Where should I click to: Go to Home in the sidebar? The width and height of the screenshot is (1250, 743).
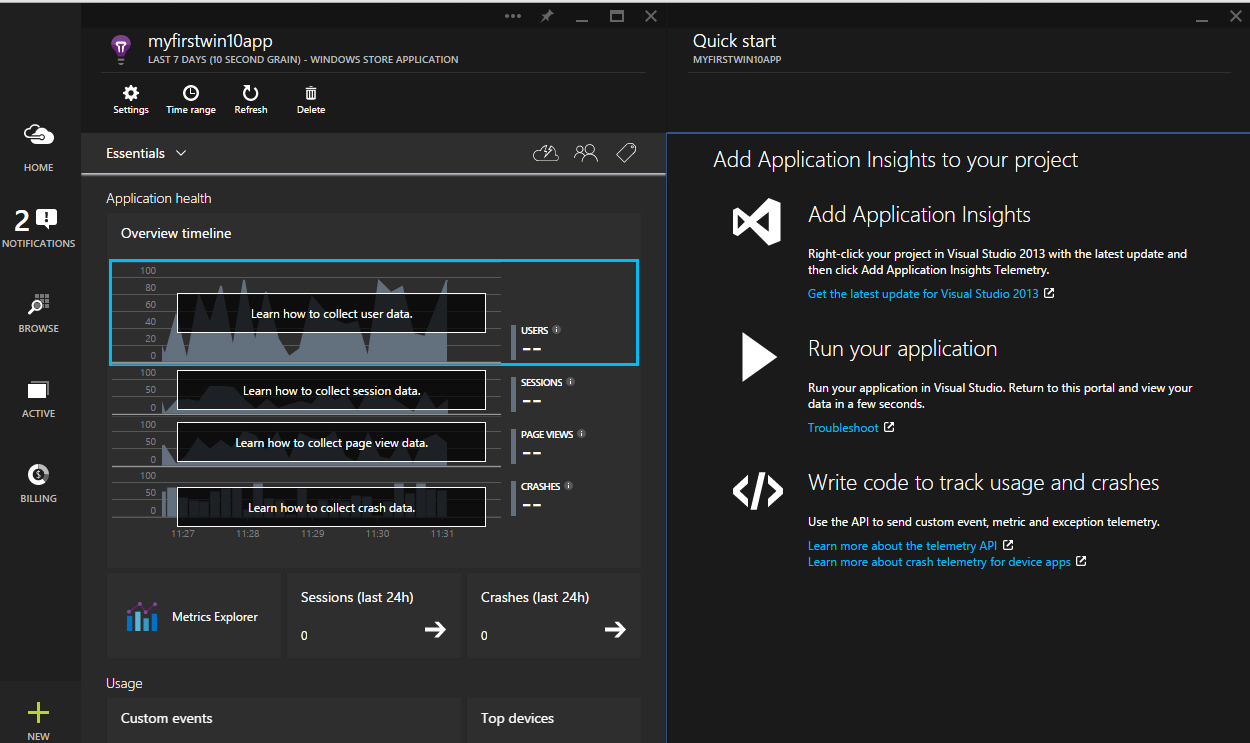tap(39, 147)
